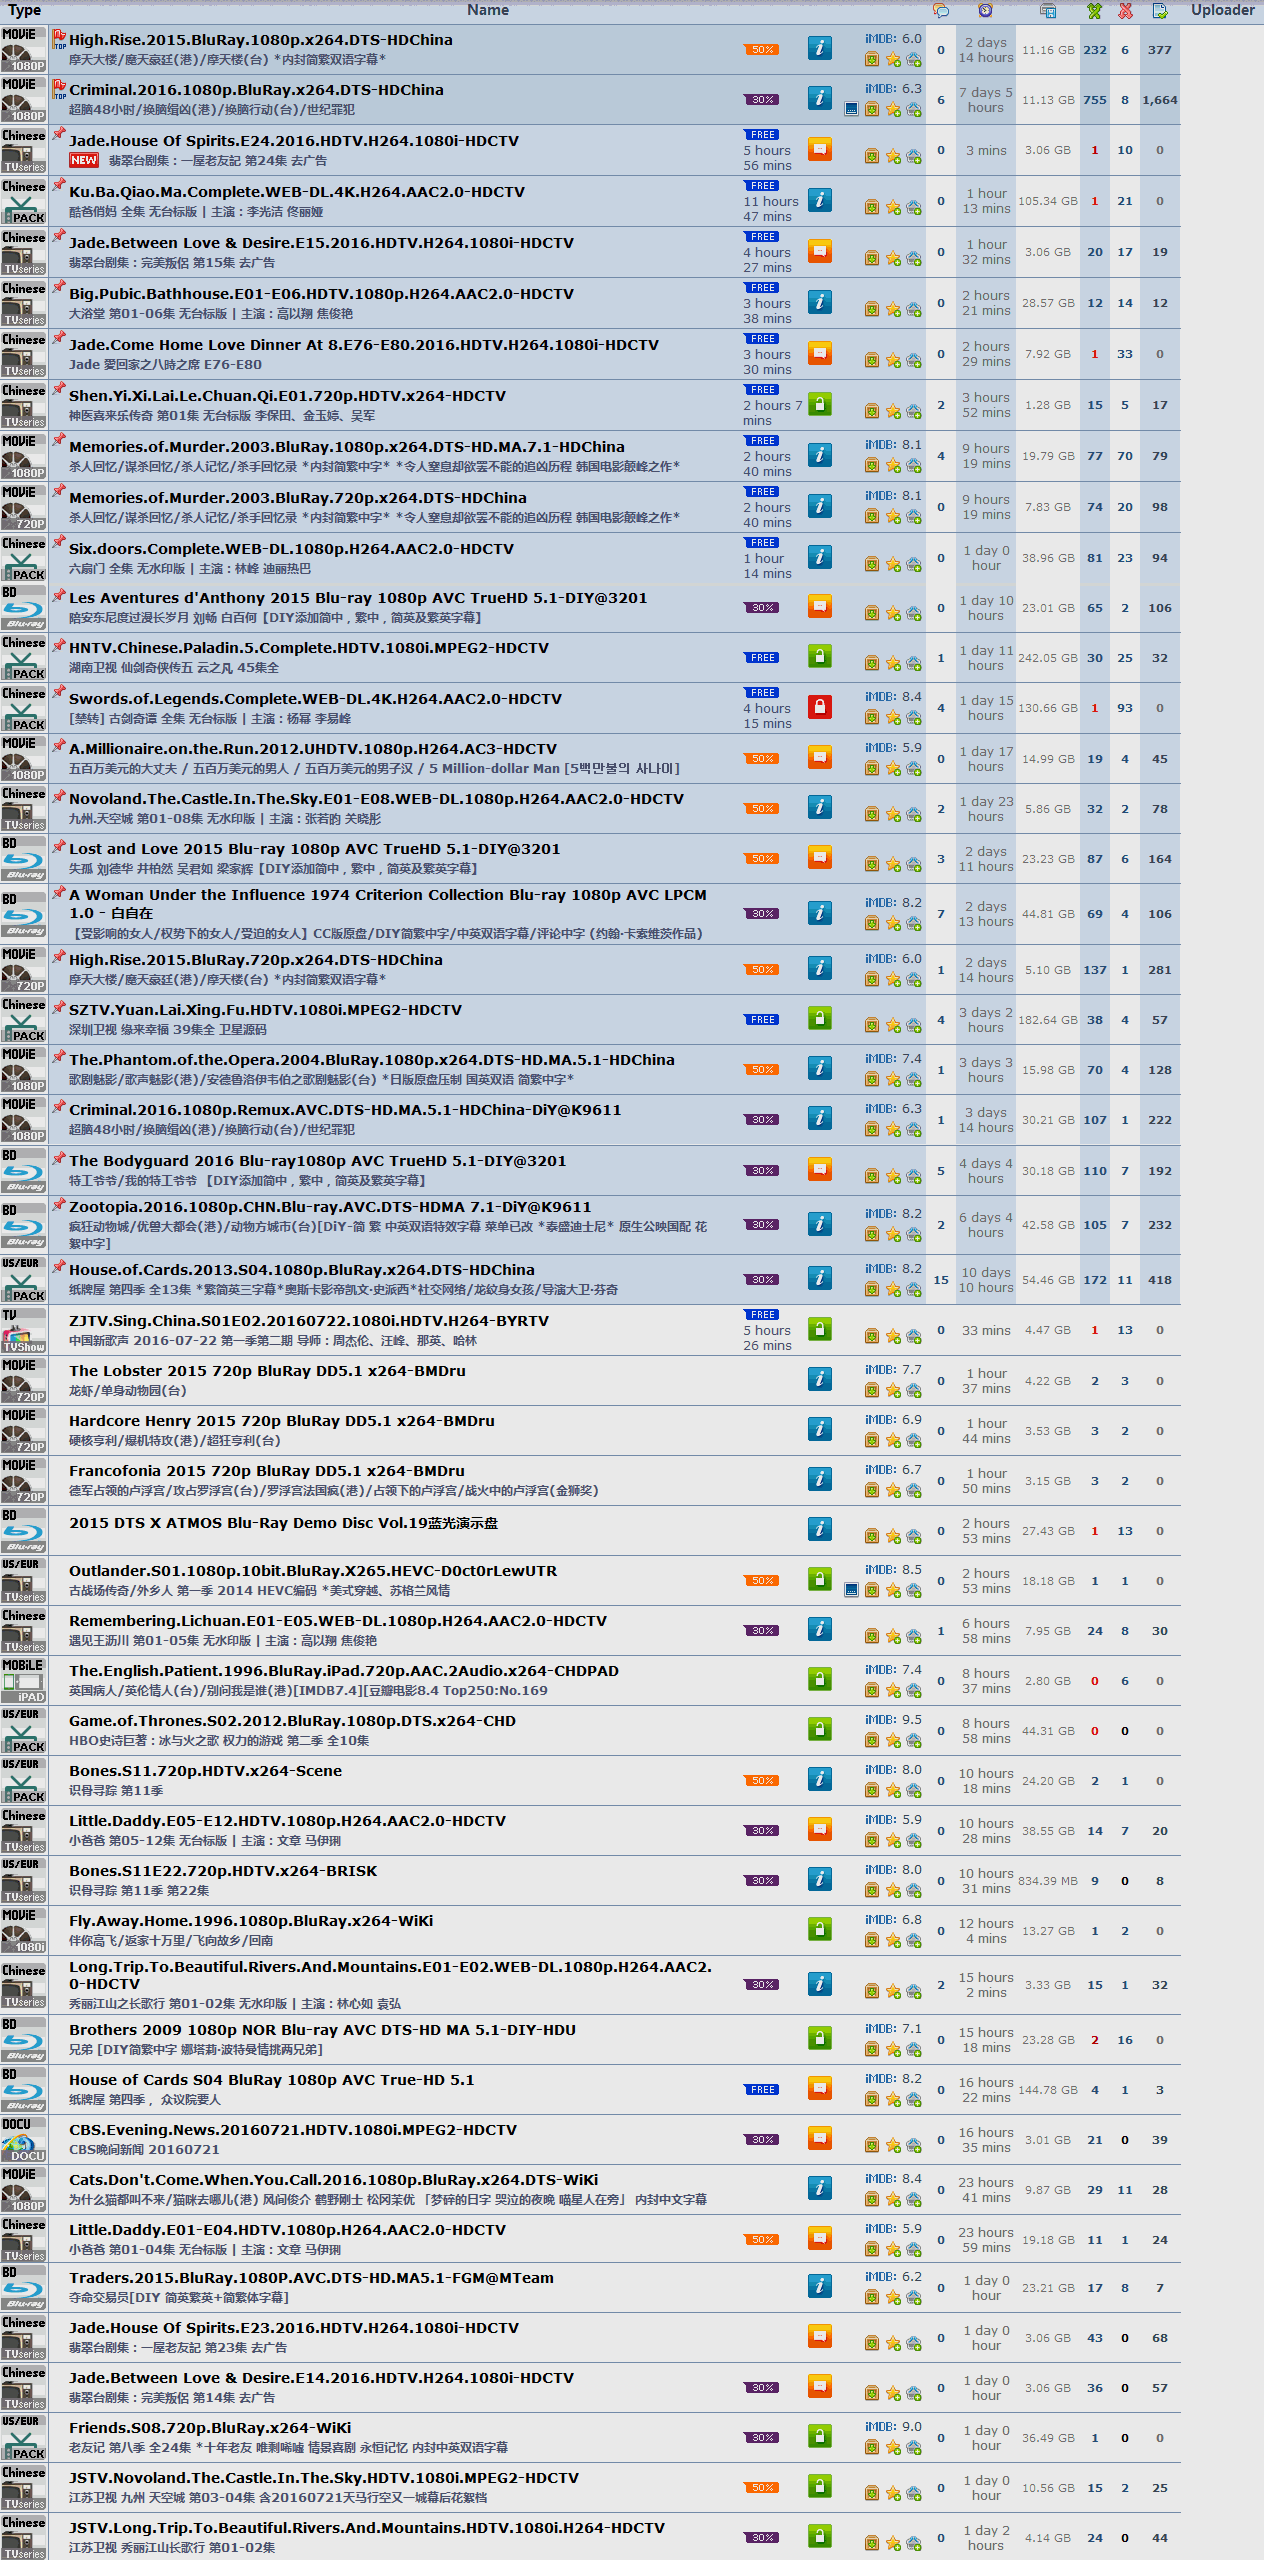The width and height of the screenshot is (1264, 2560).
Task: Open JSTV.Long.Trip.To.Beautiful.Rivers.And.Mountains link
Action: (x=367, y=2528)
